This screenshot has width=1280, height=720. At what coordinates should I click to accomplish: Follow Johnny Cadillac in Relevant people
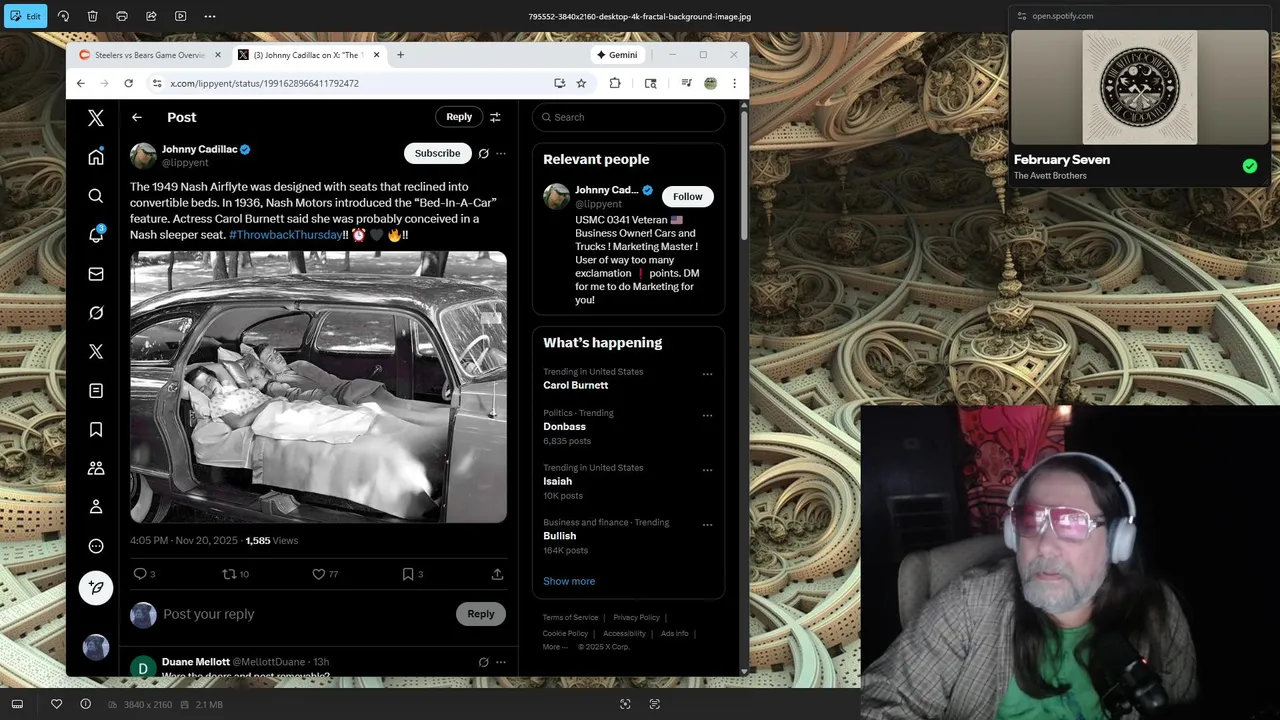(687, 196)
